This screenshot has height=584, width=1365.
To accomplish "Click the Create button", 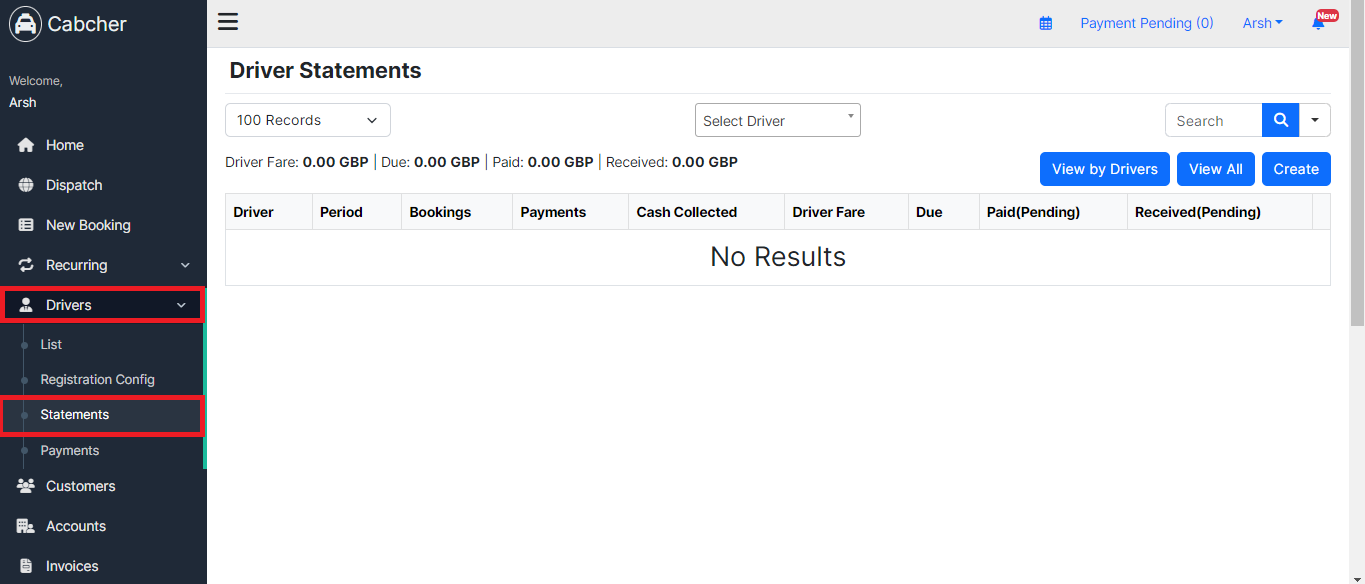I will pyautogui.click(x=1296, y=169).
